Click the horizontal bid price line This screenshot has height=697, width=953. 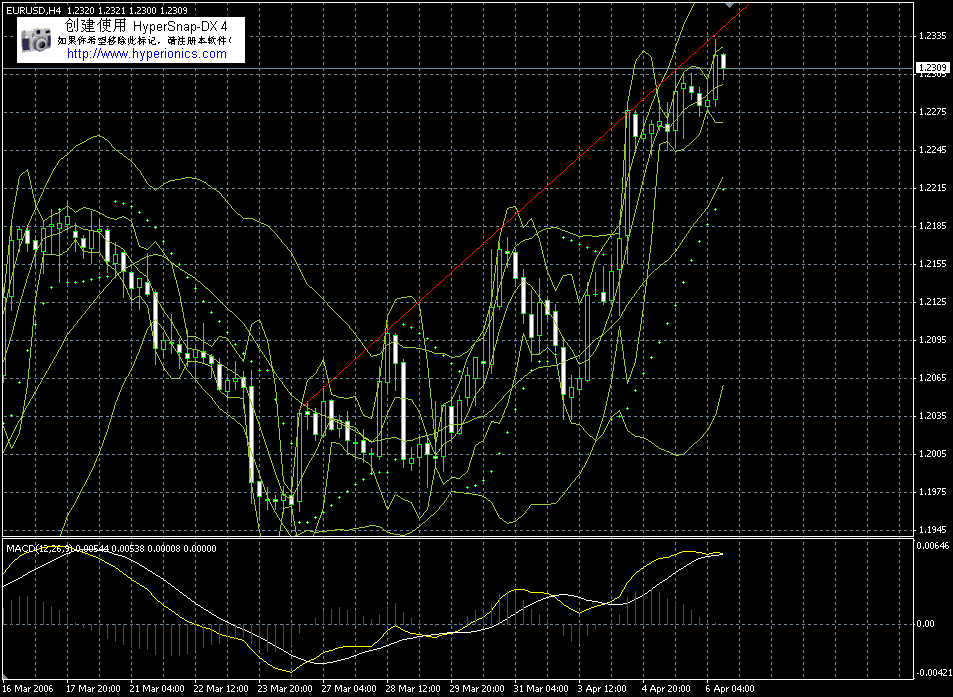click(x=456, y=69)
